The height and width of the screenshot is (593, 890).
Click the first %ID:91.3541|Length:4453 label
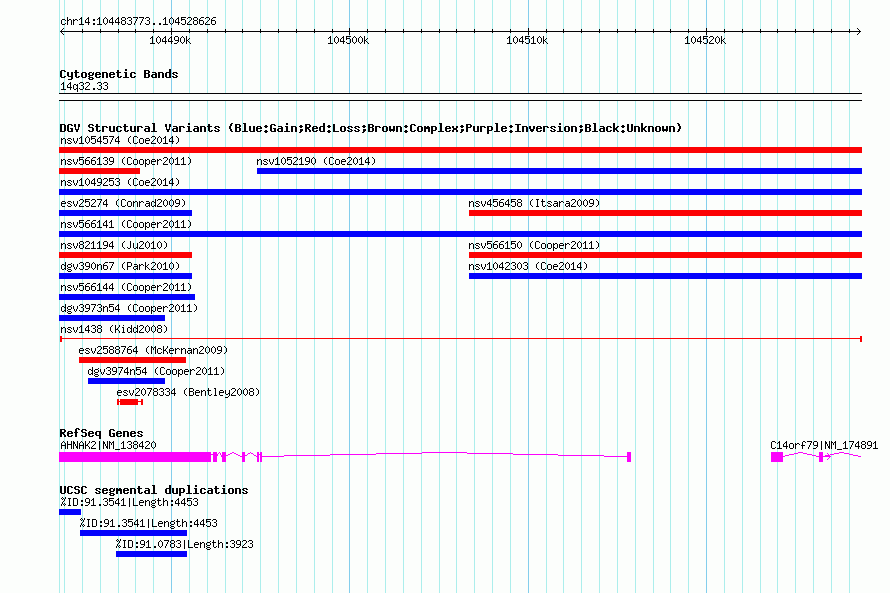(x=129, y=502)
